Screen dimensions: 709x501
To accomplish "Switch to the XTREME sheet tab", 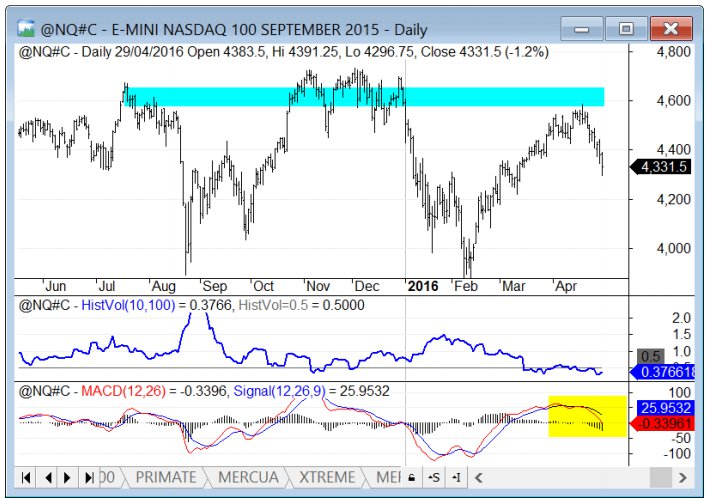I will pos(327,477).
